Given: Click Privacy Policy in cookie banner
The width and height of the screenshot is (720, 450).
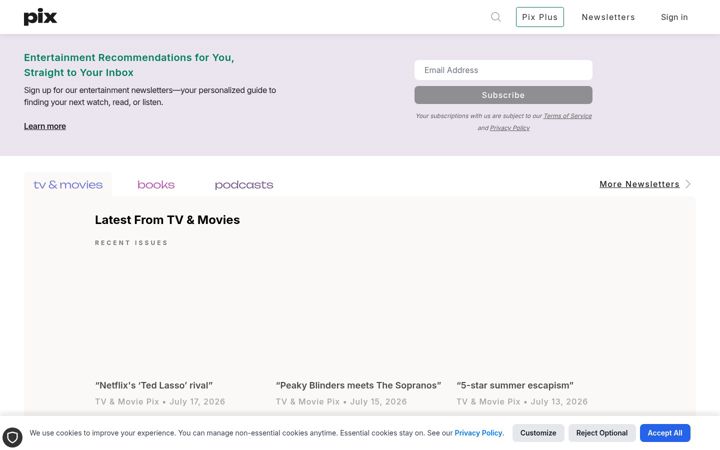Looking at the screenshot, I should pyautogui.click(x=478, y=433).
